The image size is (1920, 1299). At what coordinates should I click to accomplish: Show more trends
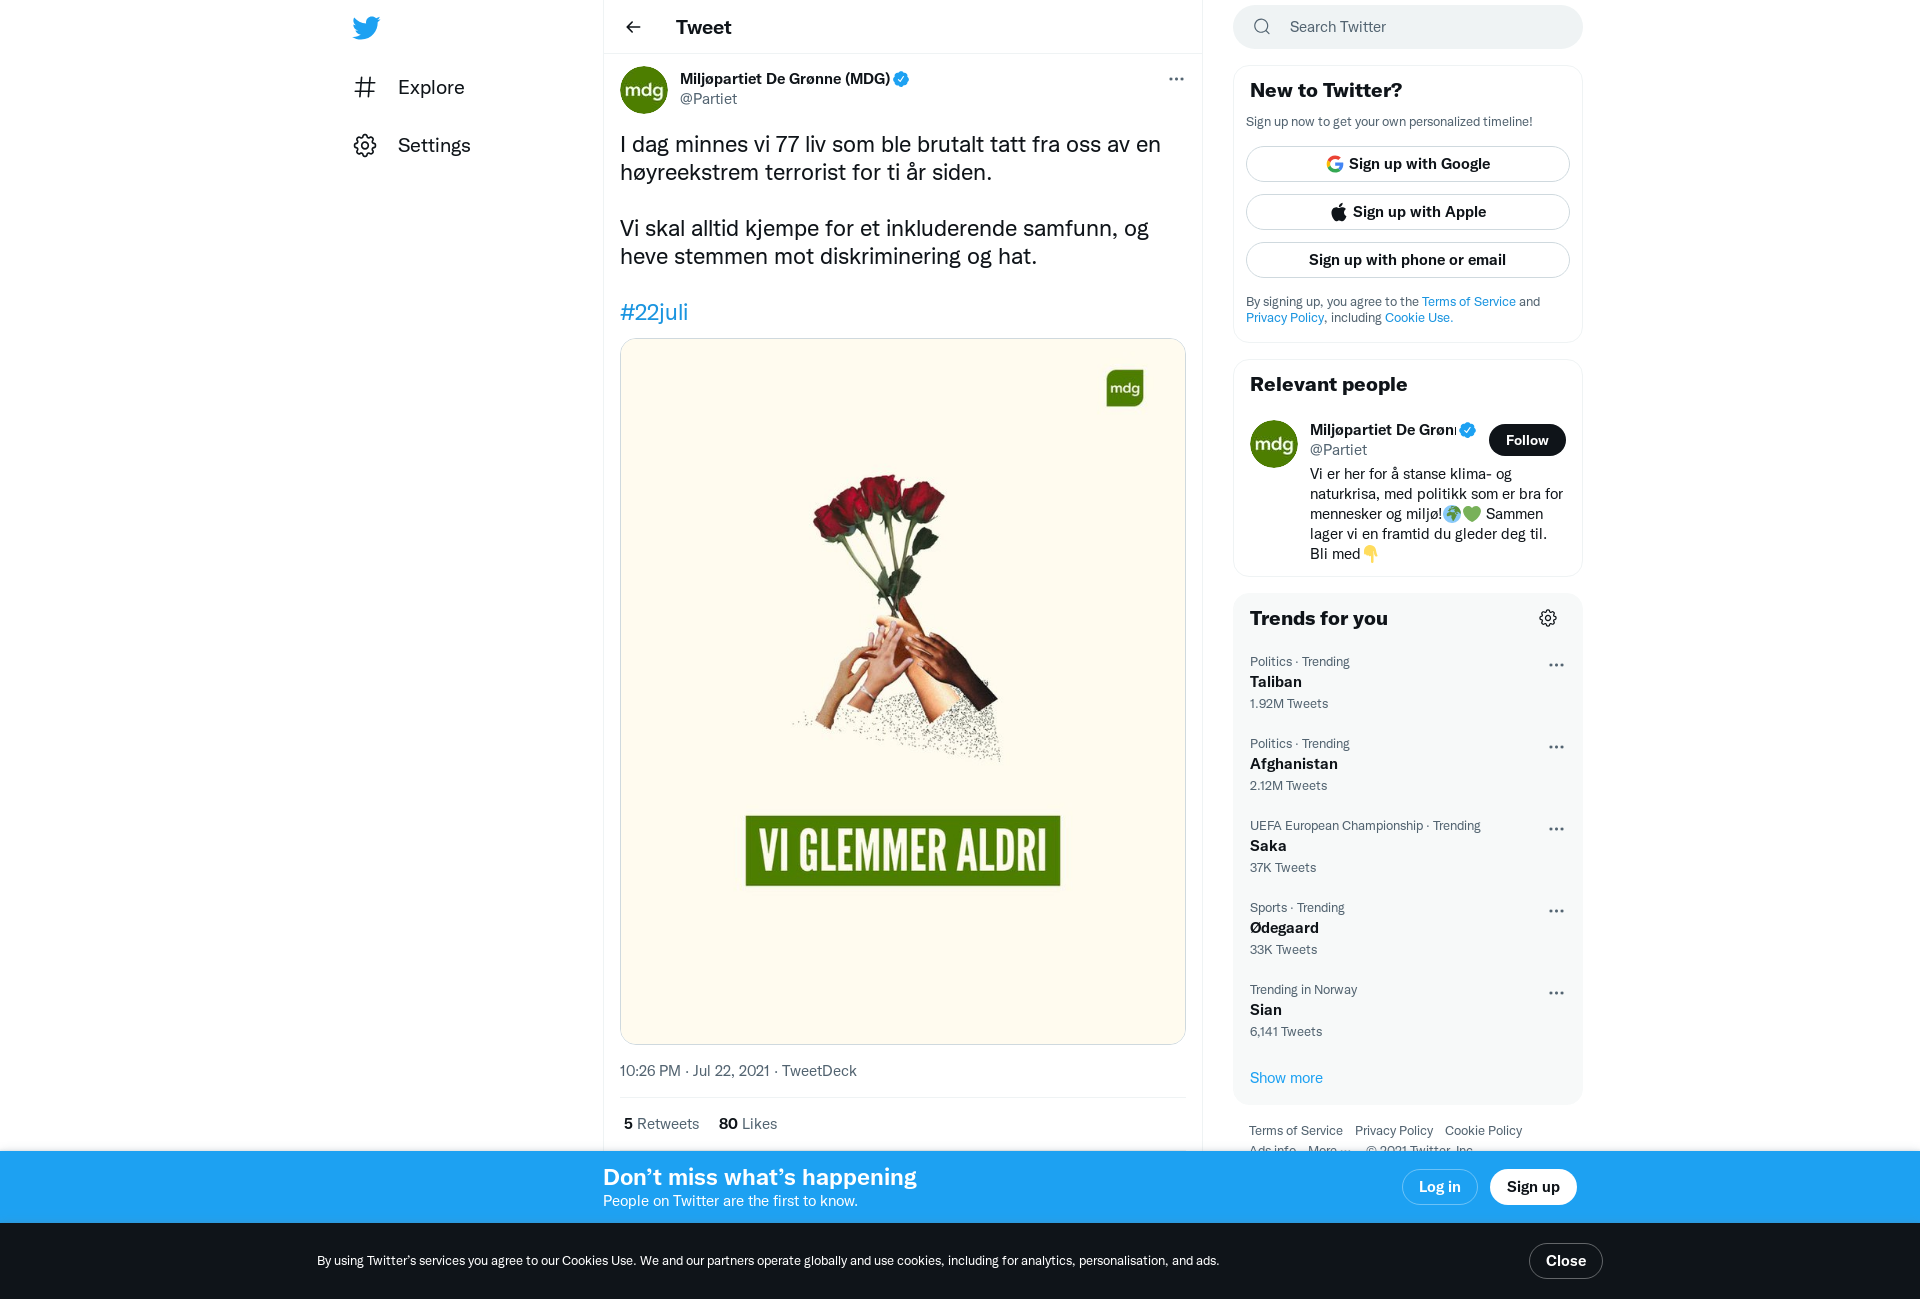[x=1286, y=1078]
